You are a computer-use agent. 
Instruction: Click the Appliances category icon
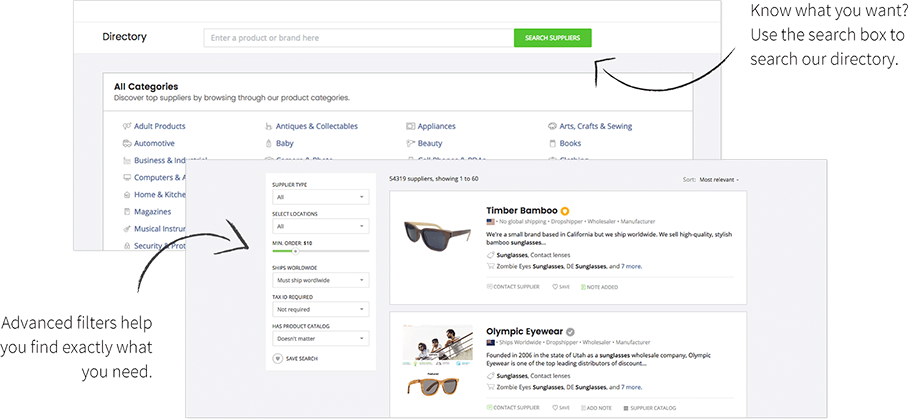click(x=411, y=126)
